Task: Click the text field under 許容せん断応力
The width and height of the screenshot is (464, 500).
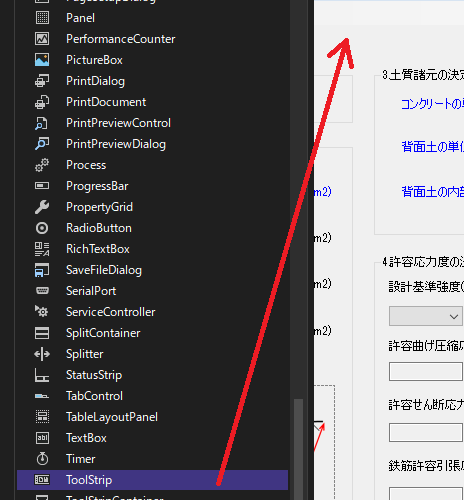Action: pyautogui.click(x=426, y=432)
